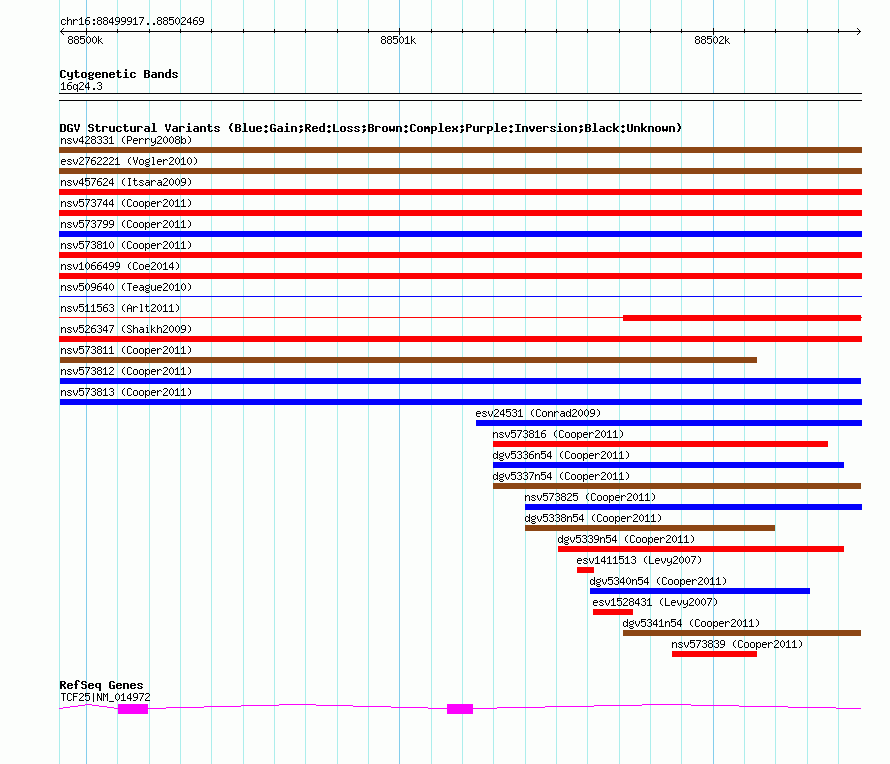Select nsv573810 (Cooper2011) label

pyautogui.click(x=126, y=245)
